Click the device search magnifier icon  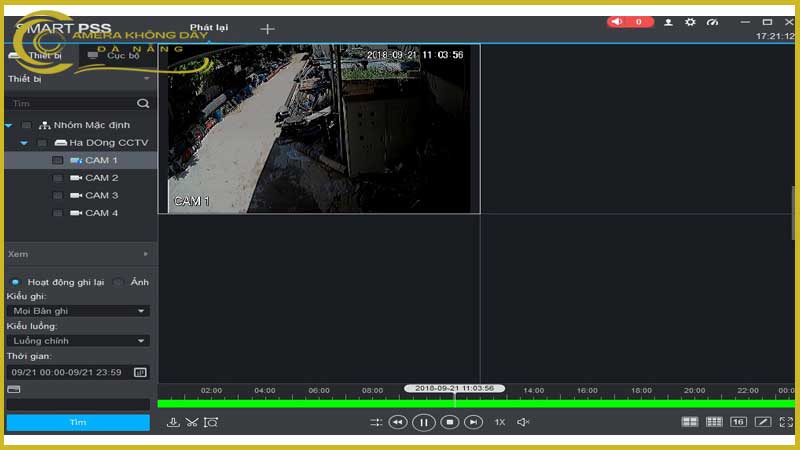click(143, 104)
